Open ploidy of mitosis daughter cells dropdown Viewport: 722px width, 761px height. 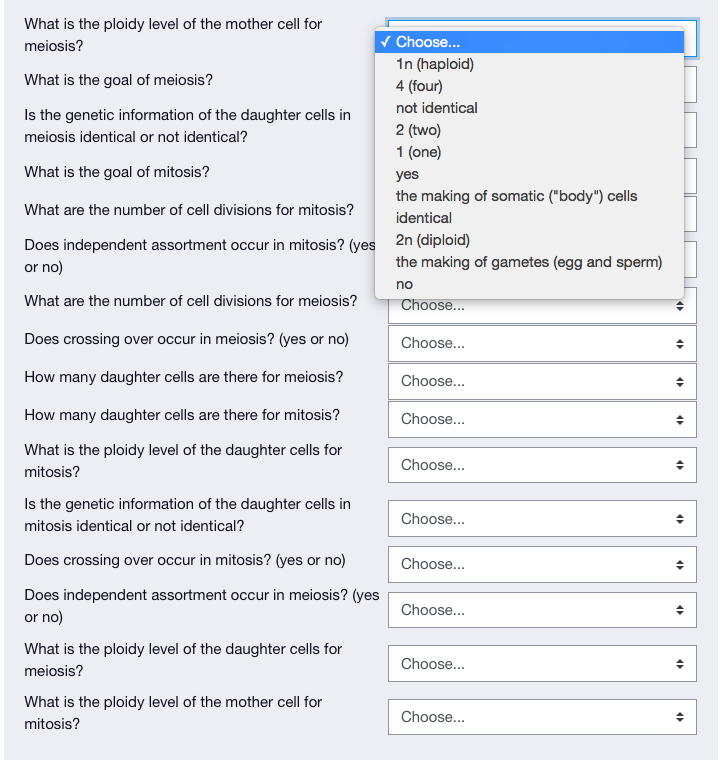[542, 465]
